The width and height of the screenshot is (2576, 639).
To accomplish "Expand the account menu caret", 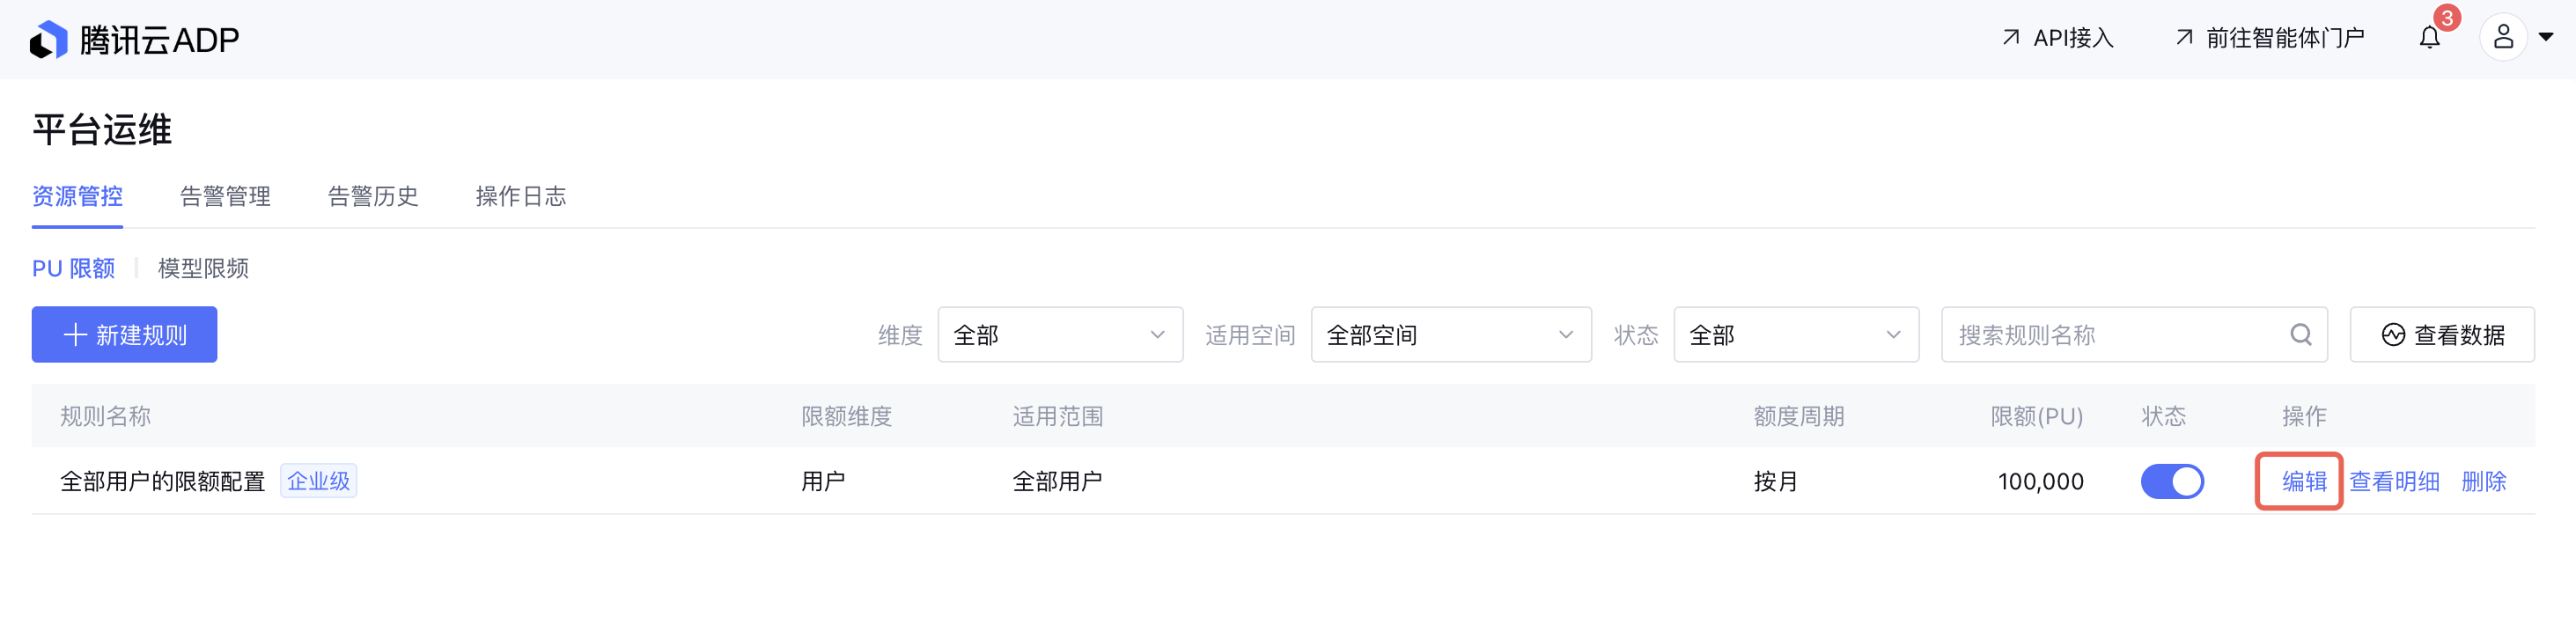I will coord(2546,37).
